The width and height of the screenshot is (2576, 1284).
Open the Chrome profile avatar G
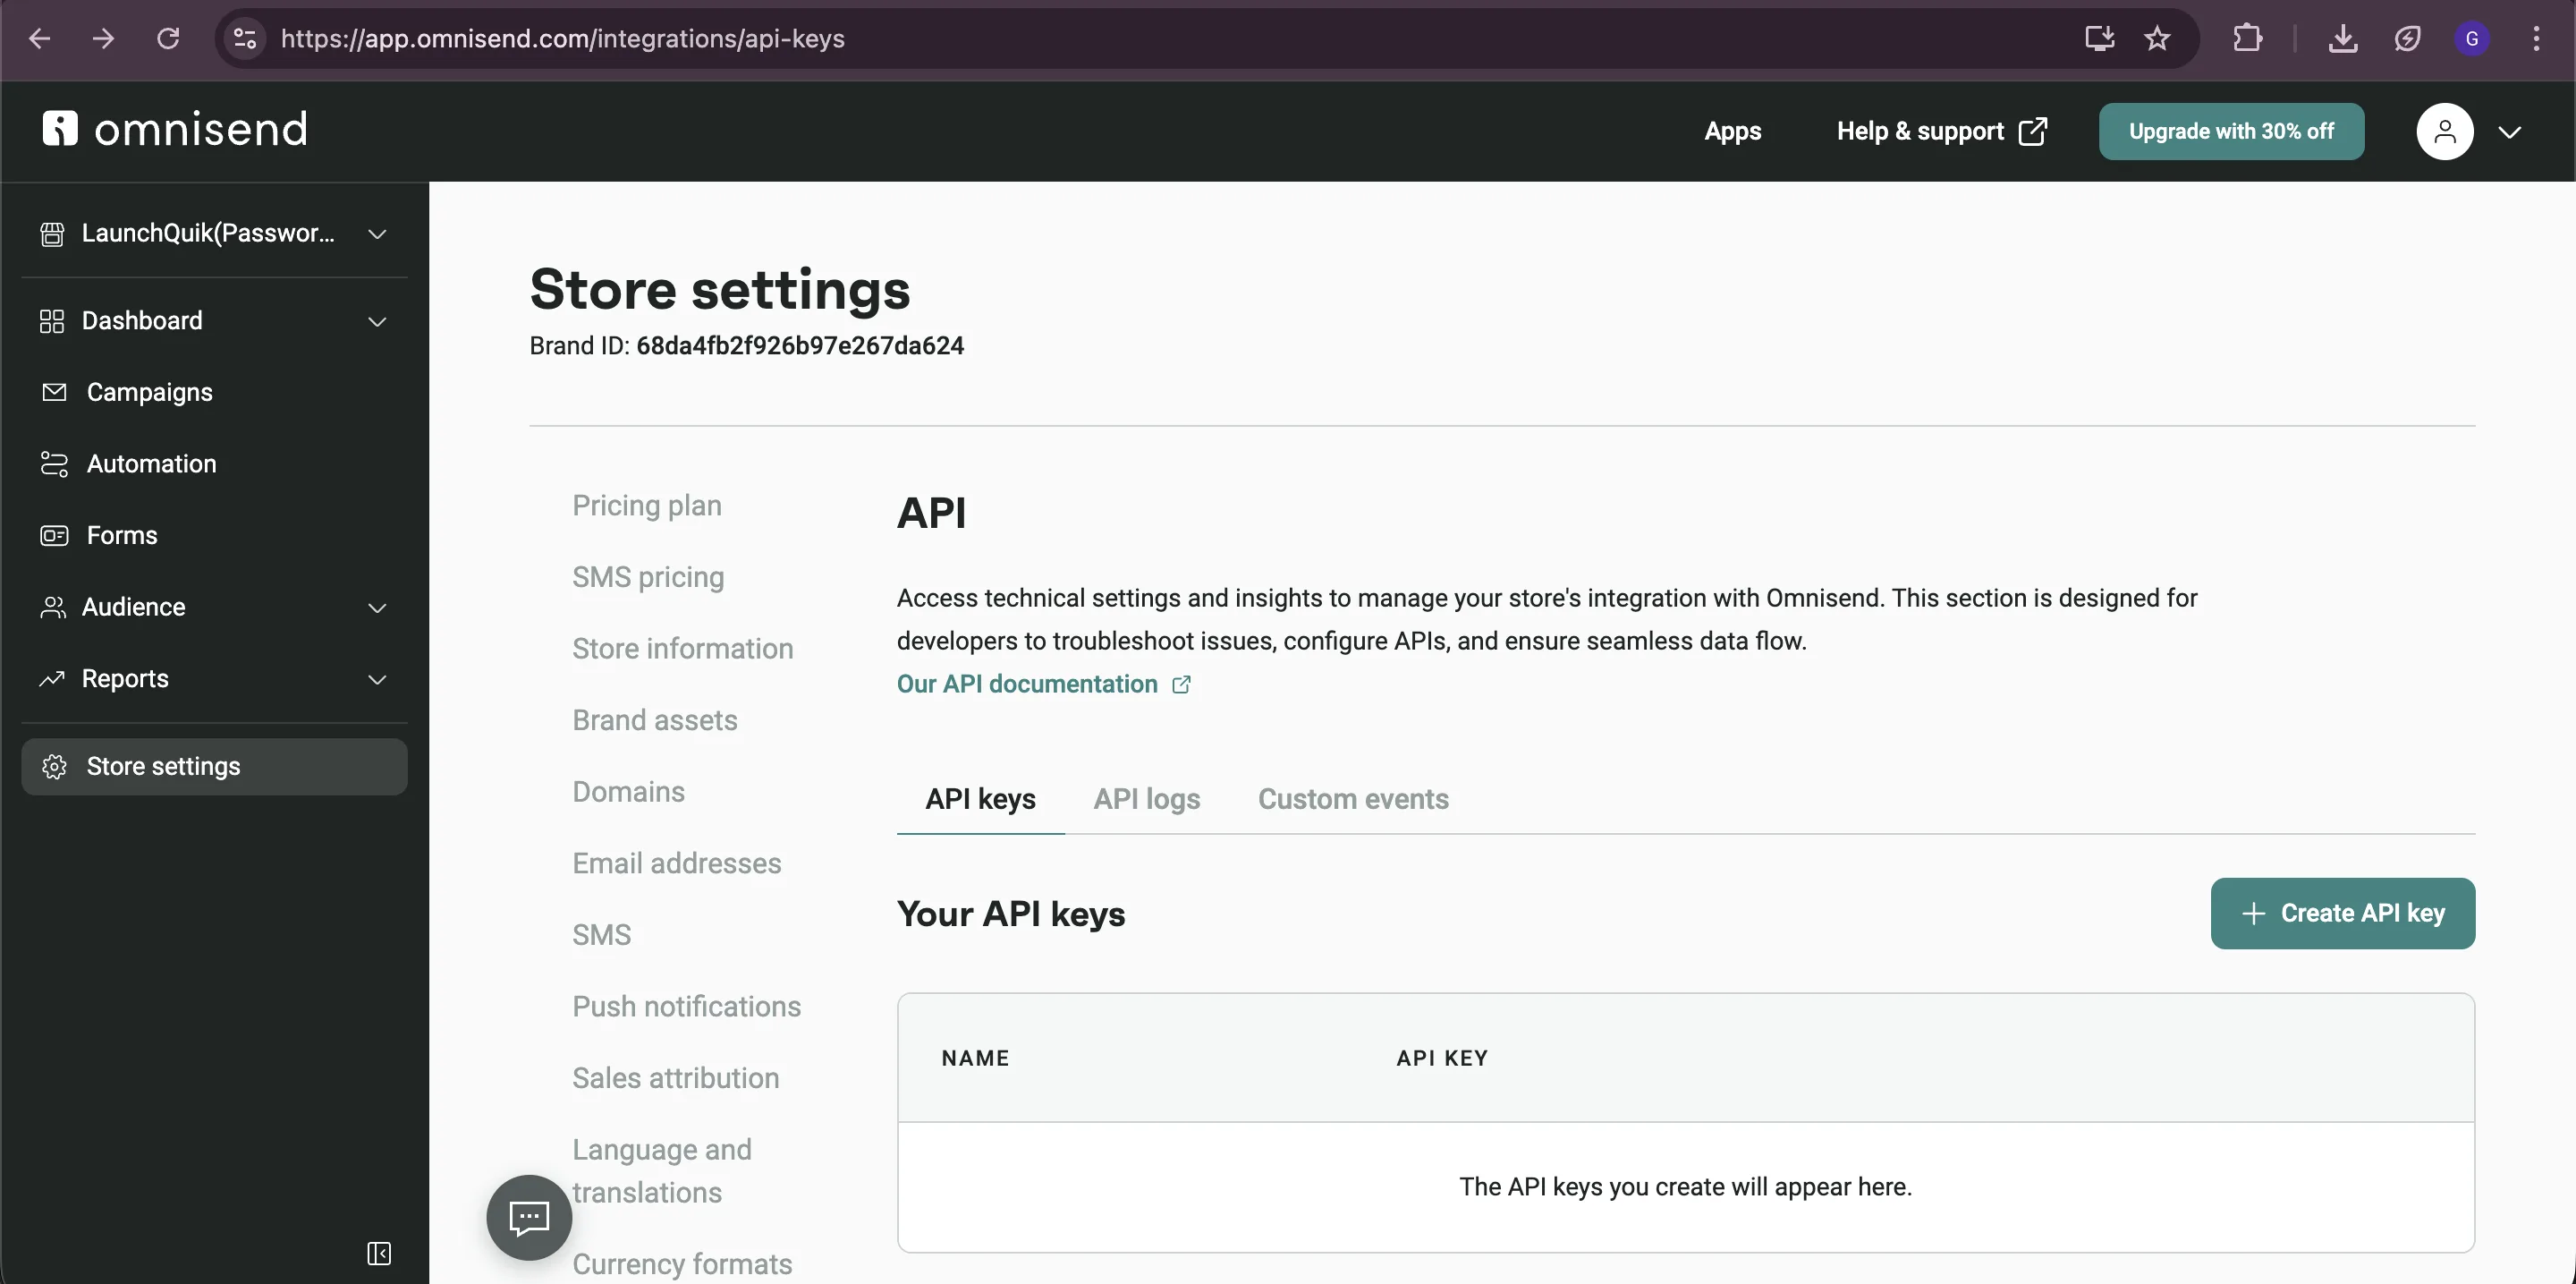point(2471,38)
